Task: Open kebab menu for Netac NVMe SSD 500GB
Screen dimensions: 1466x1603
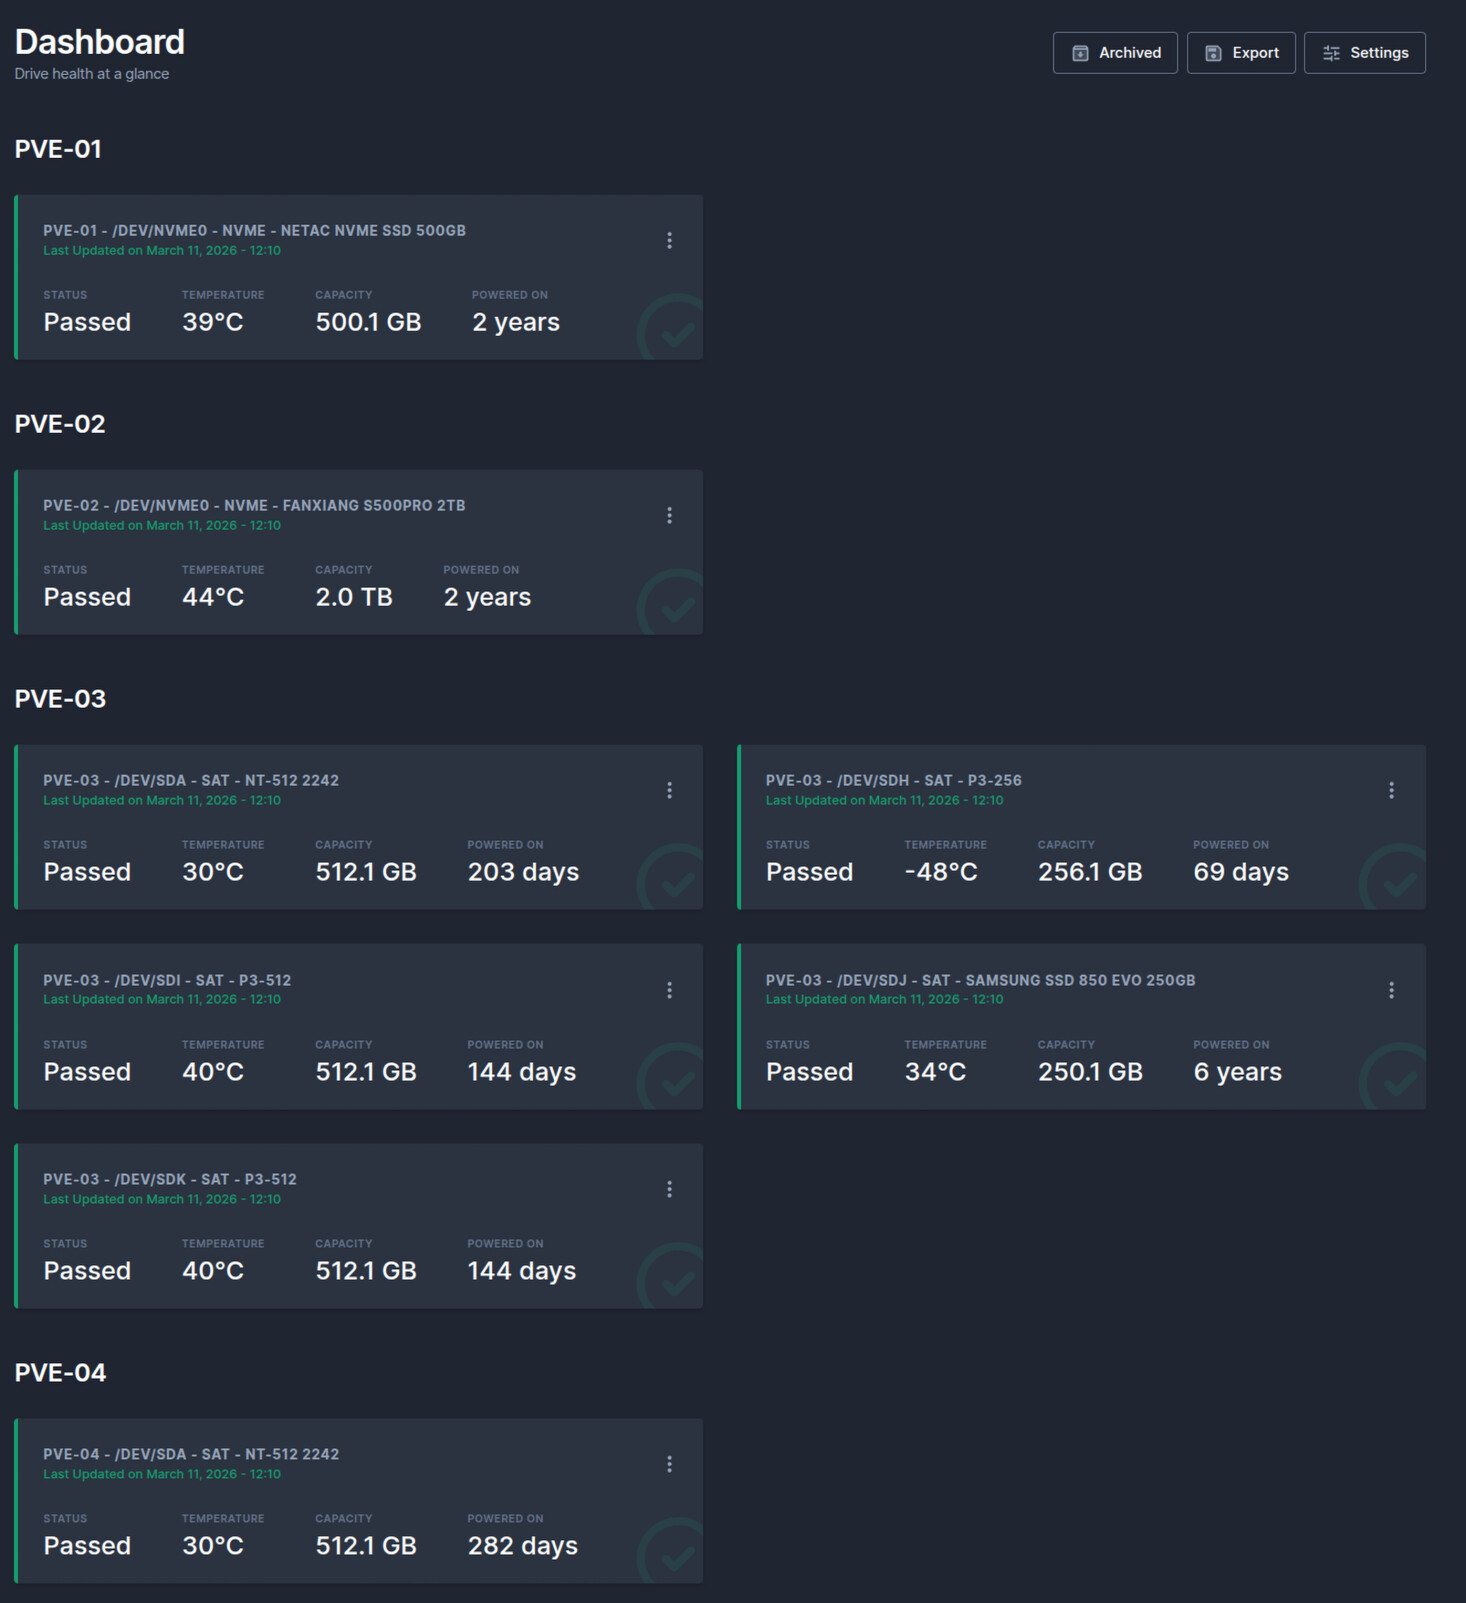Action: [669, 241]
